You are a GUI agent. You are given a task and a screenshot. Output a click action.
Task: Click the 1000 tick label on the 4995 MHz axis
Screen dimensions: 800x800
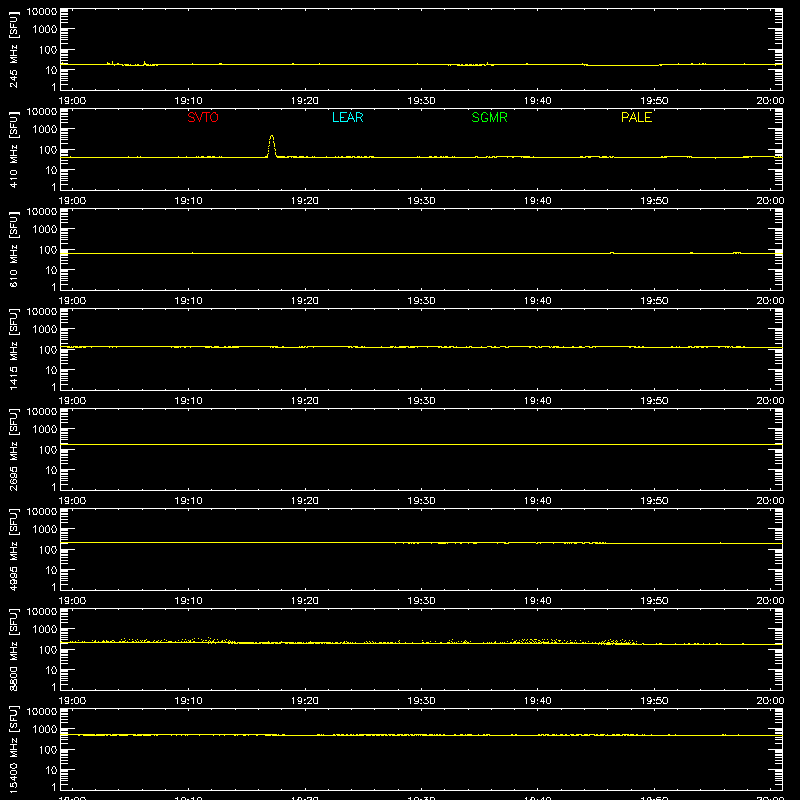pyautogui.click(x=45, y=530)
